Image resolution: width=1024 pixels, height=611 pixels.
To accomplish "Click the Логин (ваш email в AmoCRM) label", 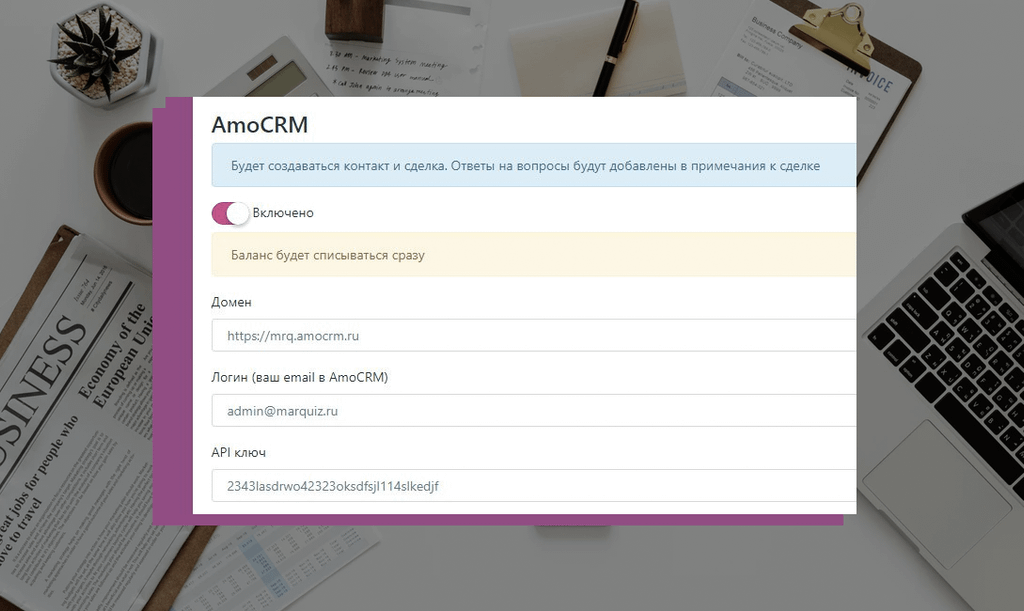I will (300, 377).
